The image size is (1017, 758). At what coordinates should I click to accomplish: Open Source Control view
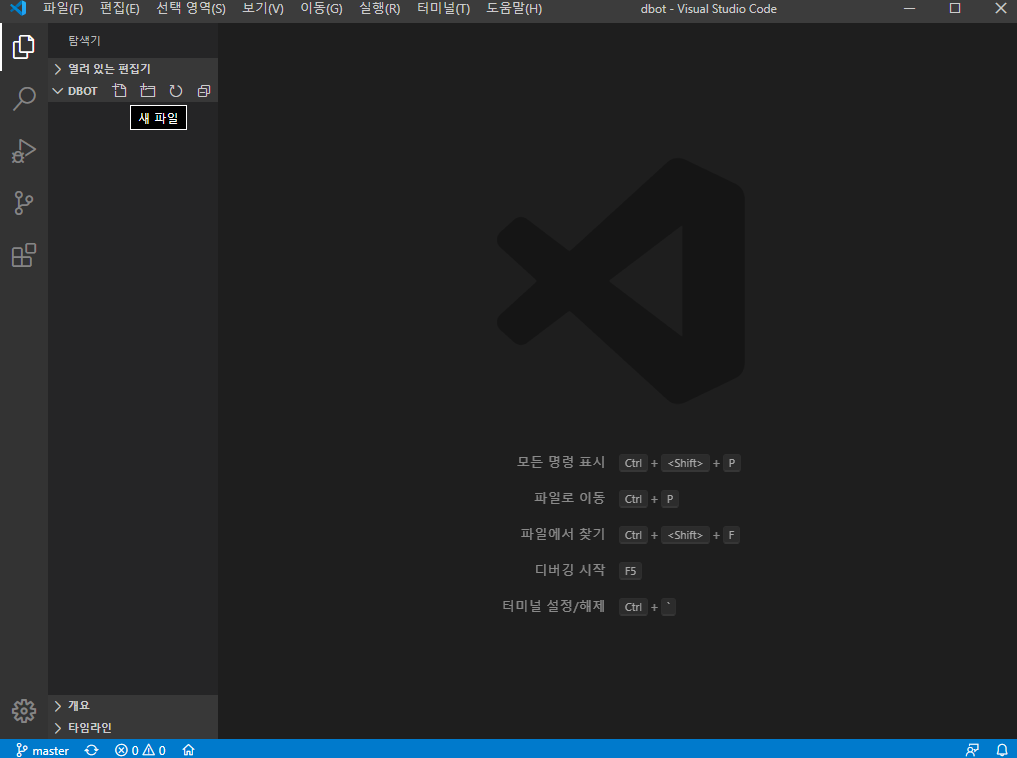(x=23, y=203)
